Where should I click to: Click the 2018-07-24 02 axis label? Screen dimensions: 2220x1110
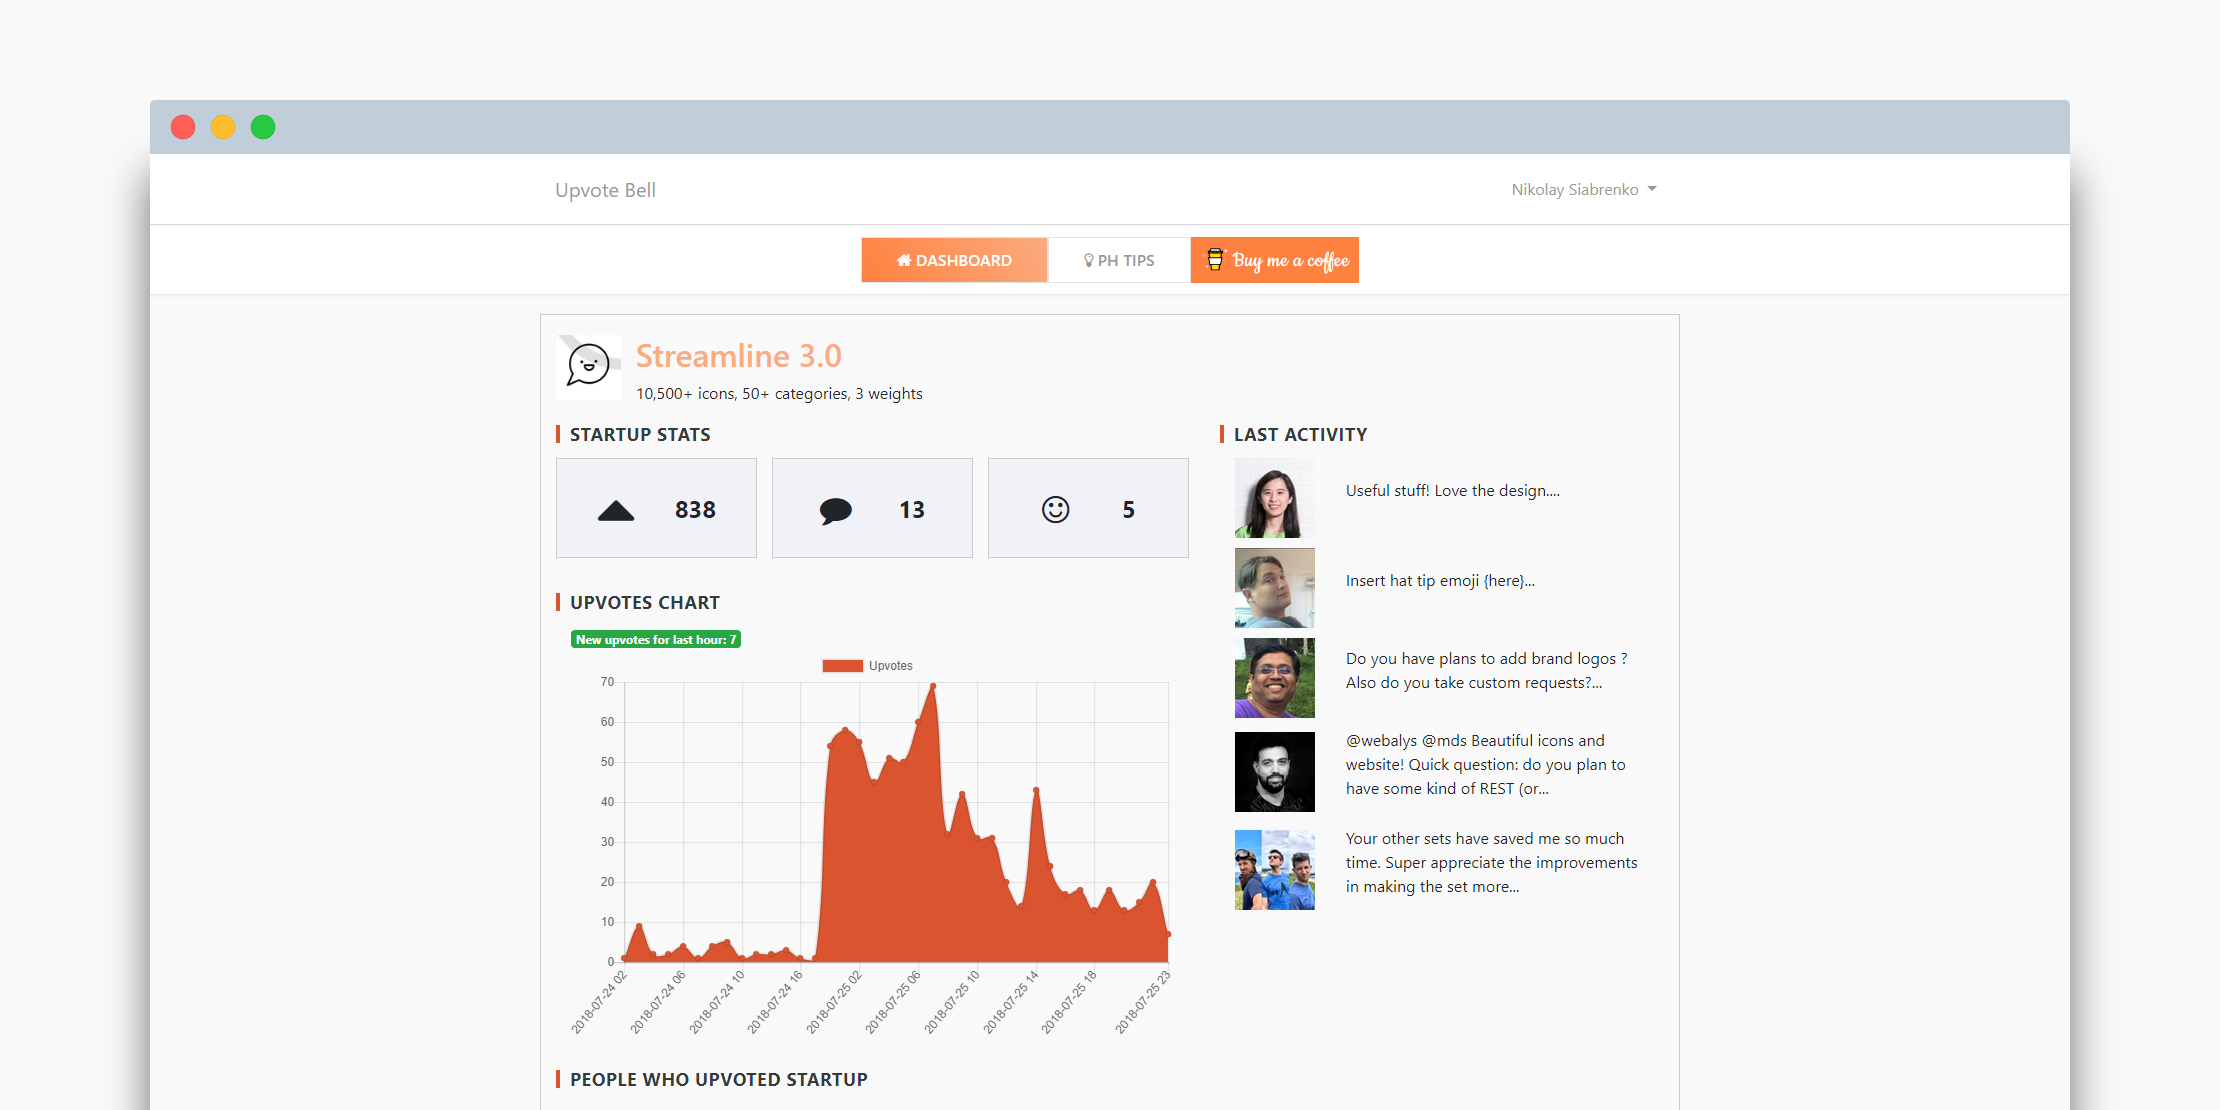click(599, 1002)
